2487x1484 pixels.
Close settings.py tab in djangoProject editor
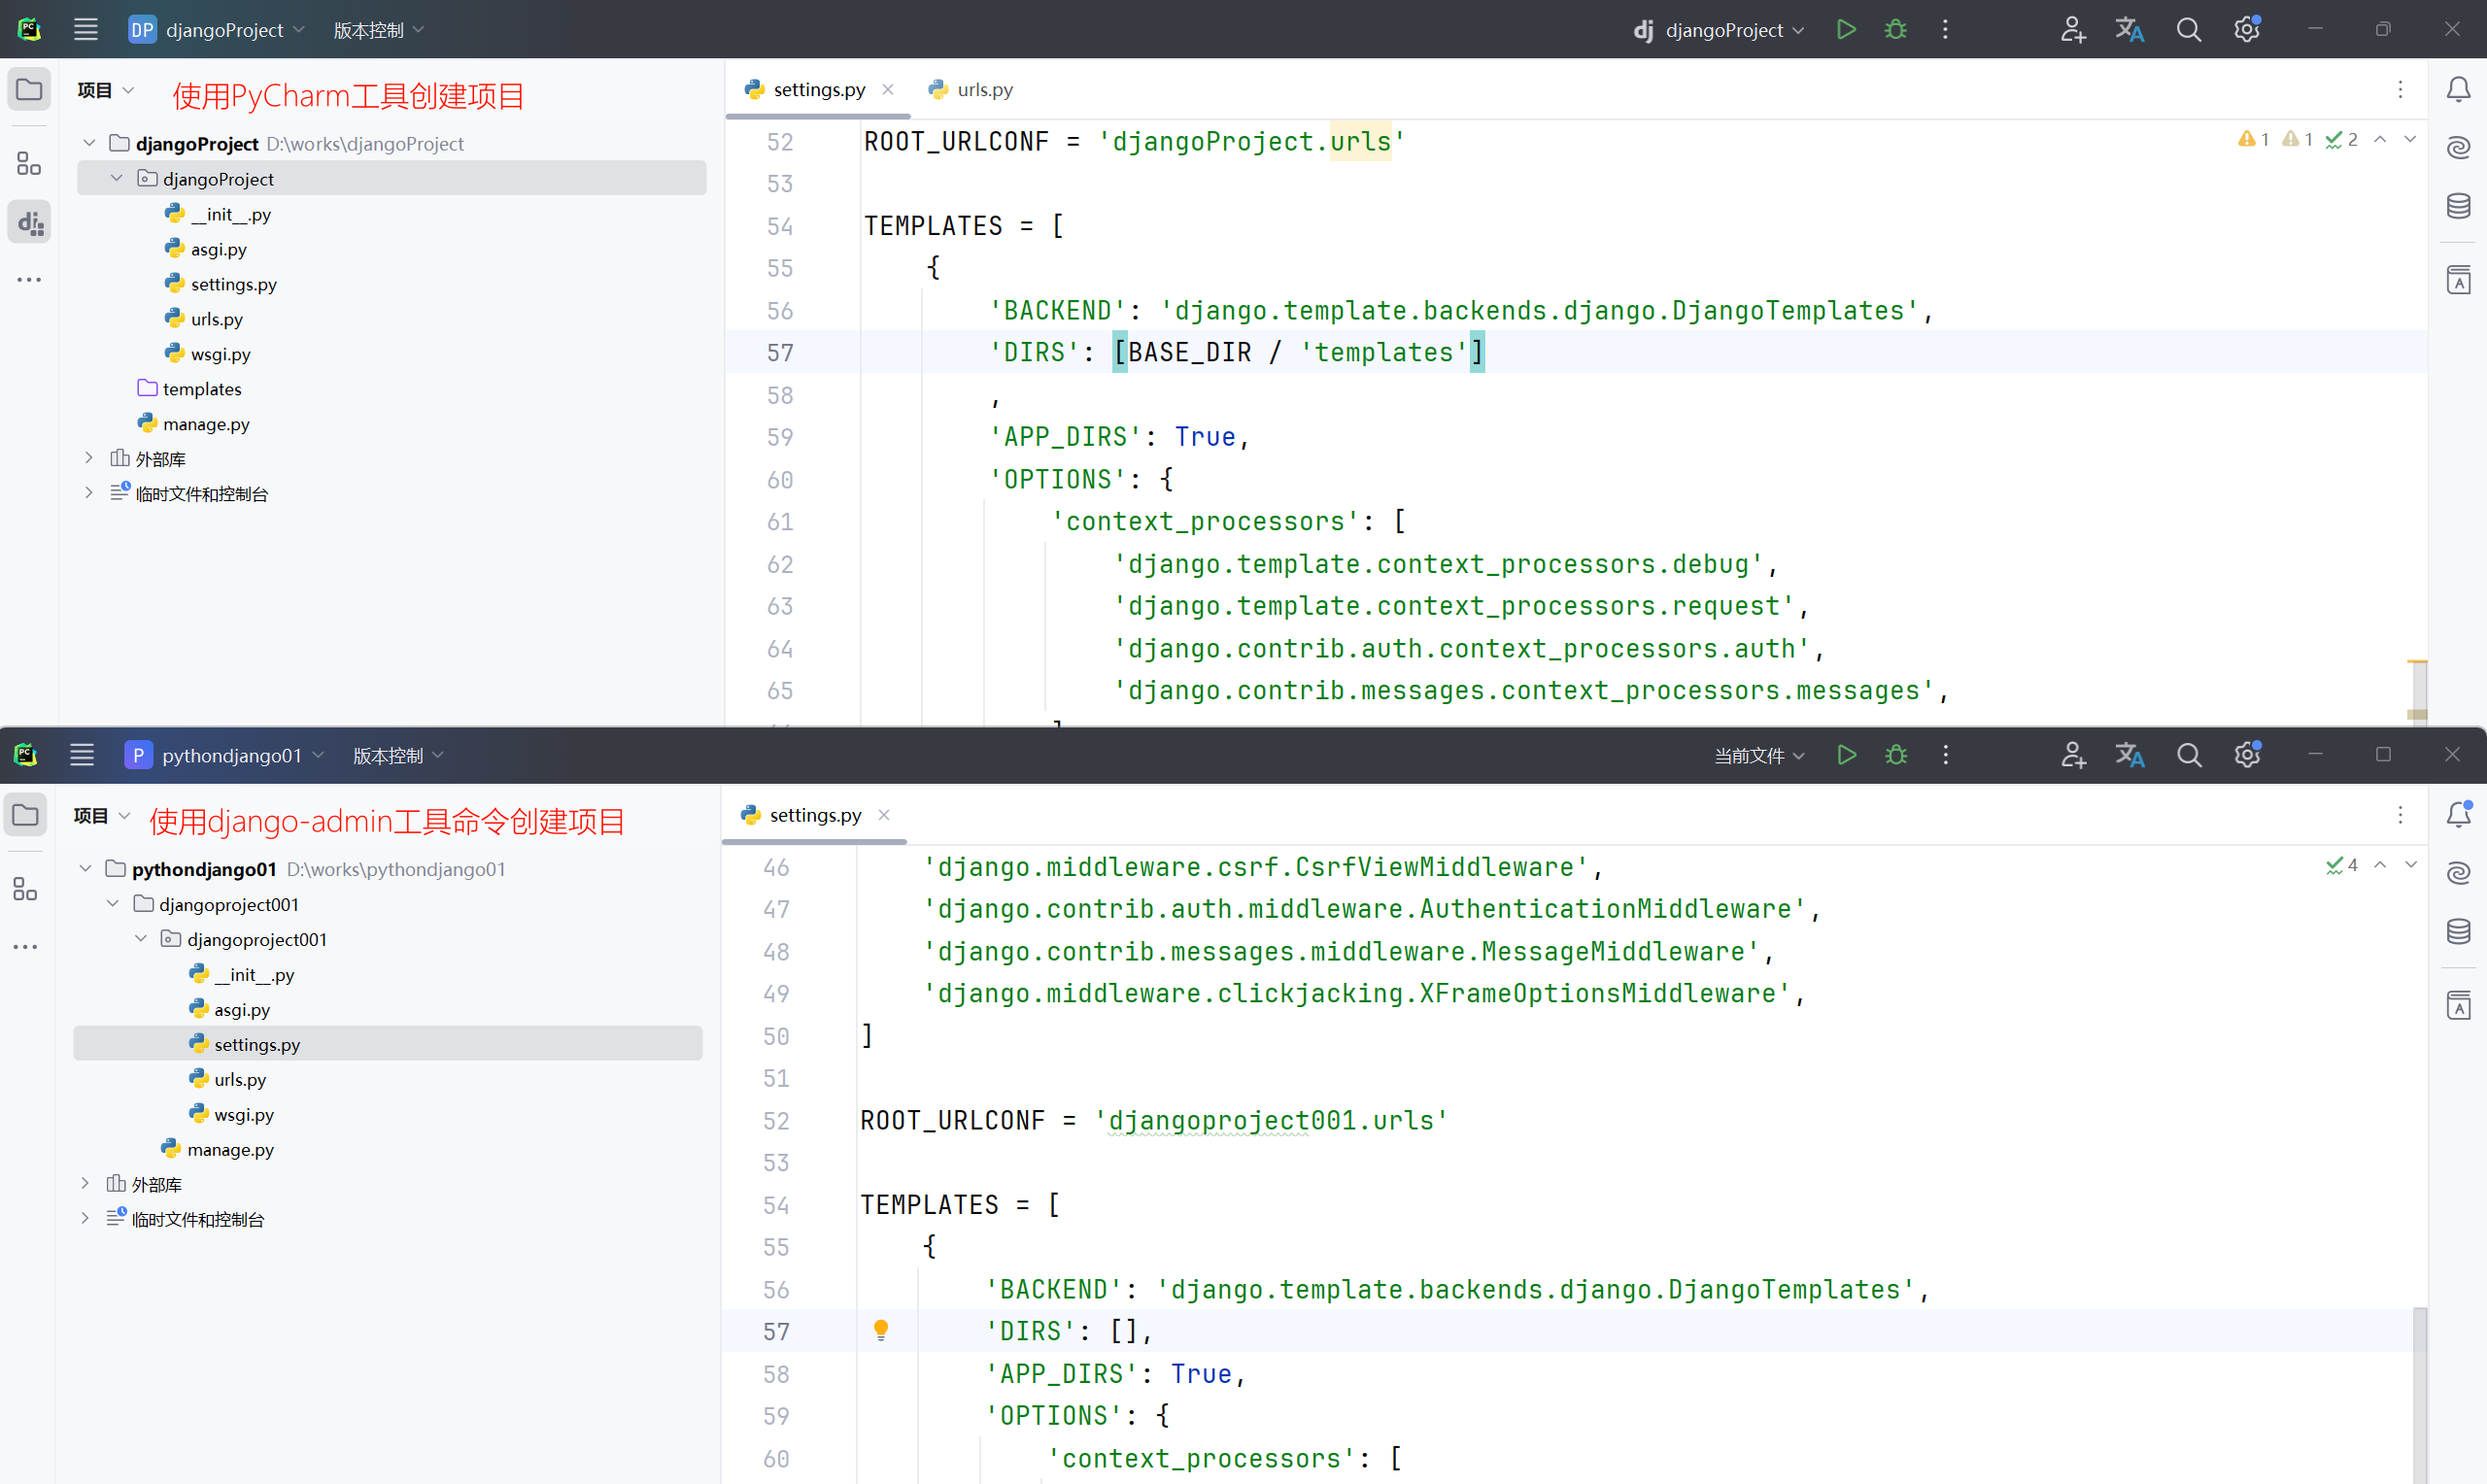888,89
